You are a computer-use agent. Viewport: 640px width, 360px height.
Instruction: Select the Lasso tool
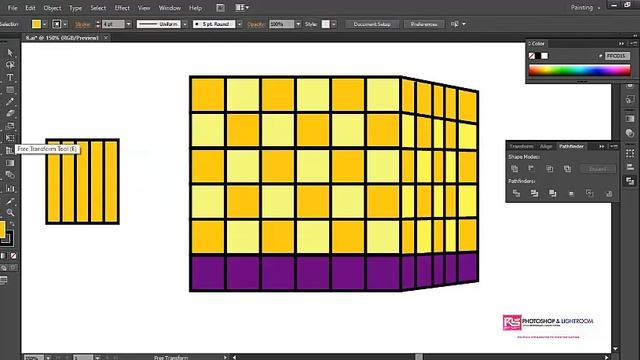pyautogui.click(x=10, y=65)
